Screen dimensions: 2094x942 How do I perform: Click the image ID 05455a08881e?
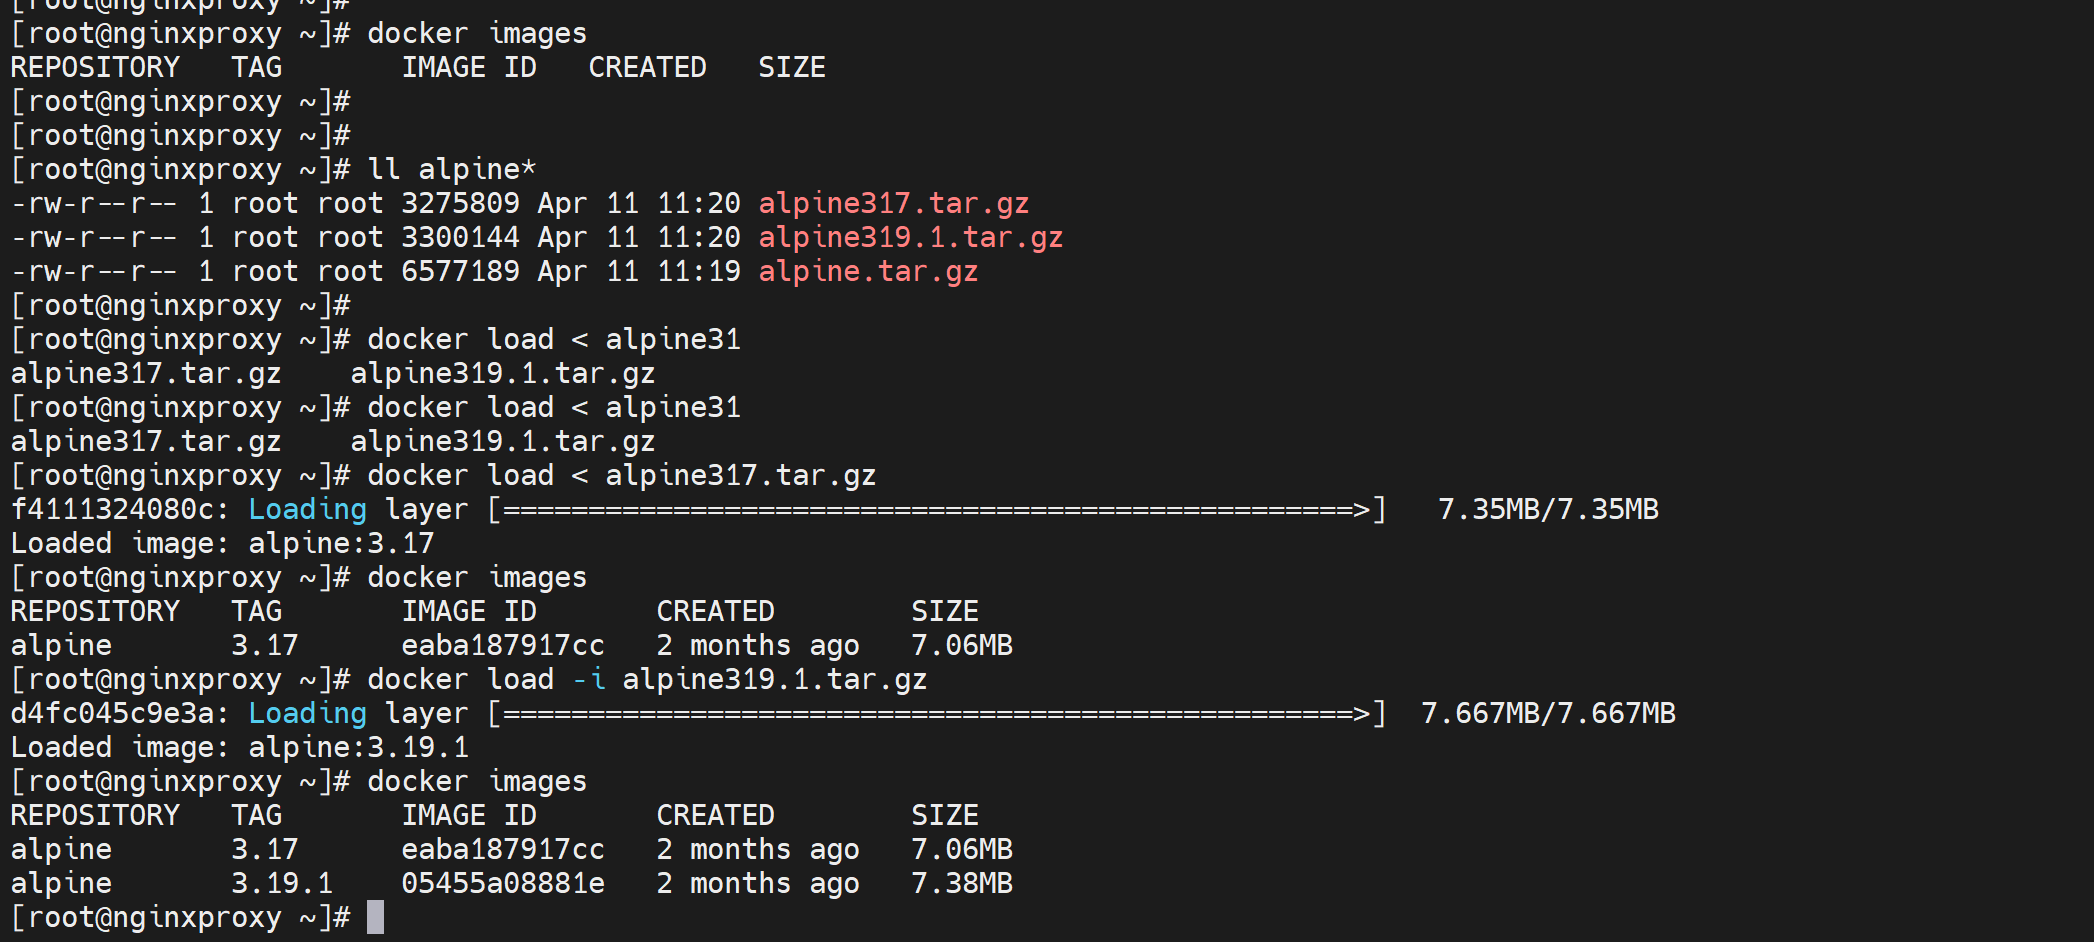pos(502,884)
